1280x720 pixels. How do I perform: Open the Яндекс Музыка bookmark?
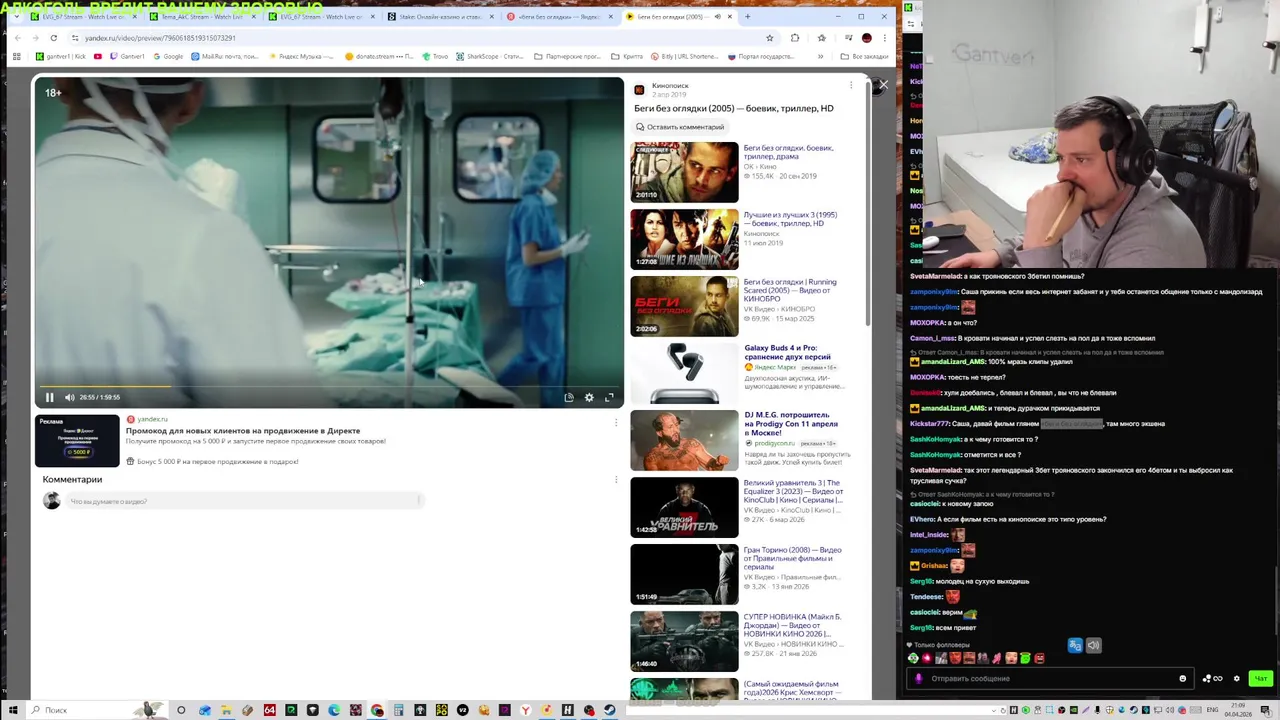point(302,57)
